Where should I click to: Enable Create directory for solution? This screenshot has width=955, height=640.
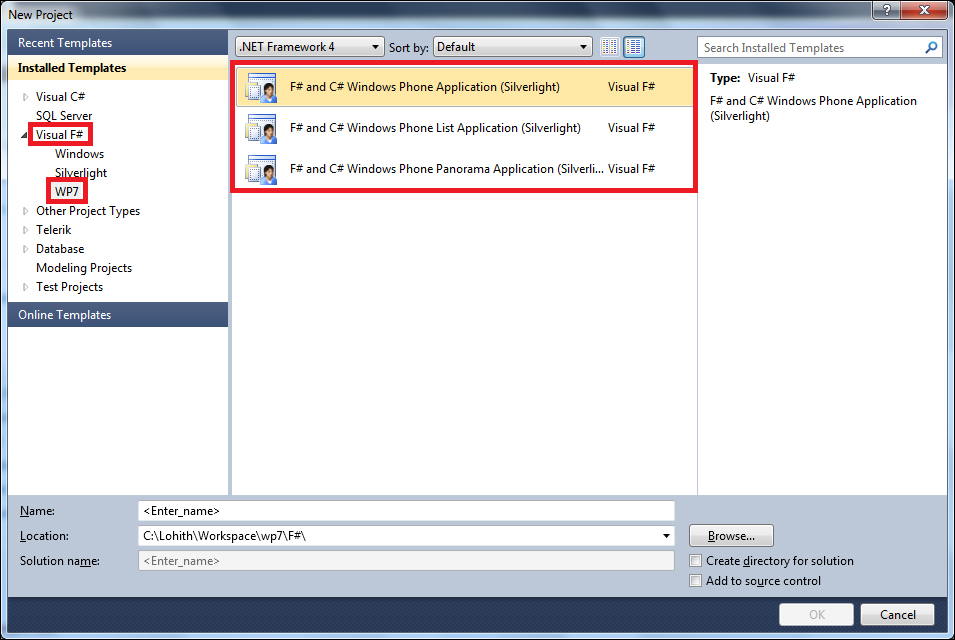(696, 560)
